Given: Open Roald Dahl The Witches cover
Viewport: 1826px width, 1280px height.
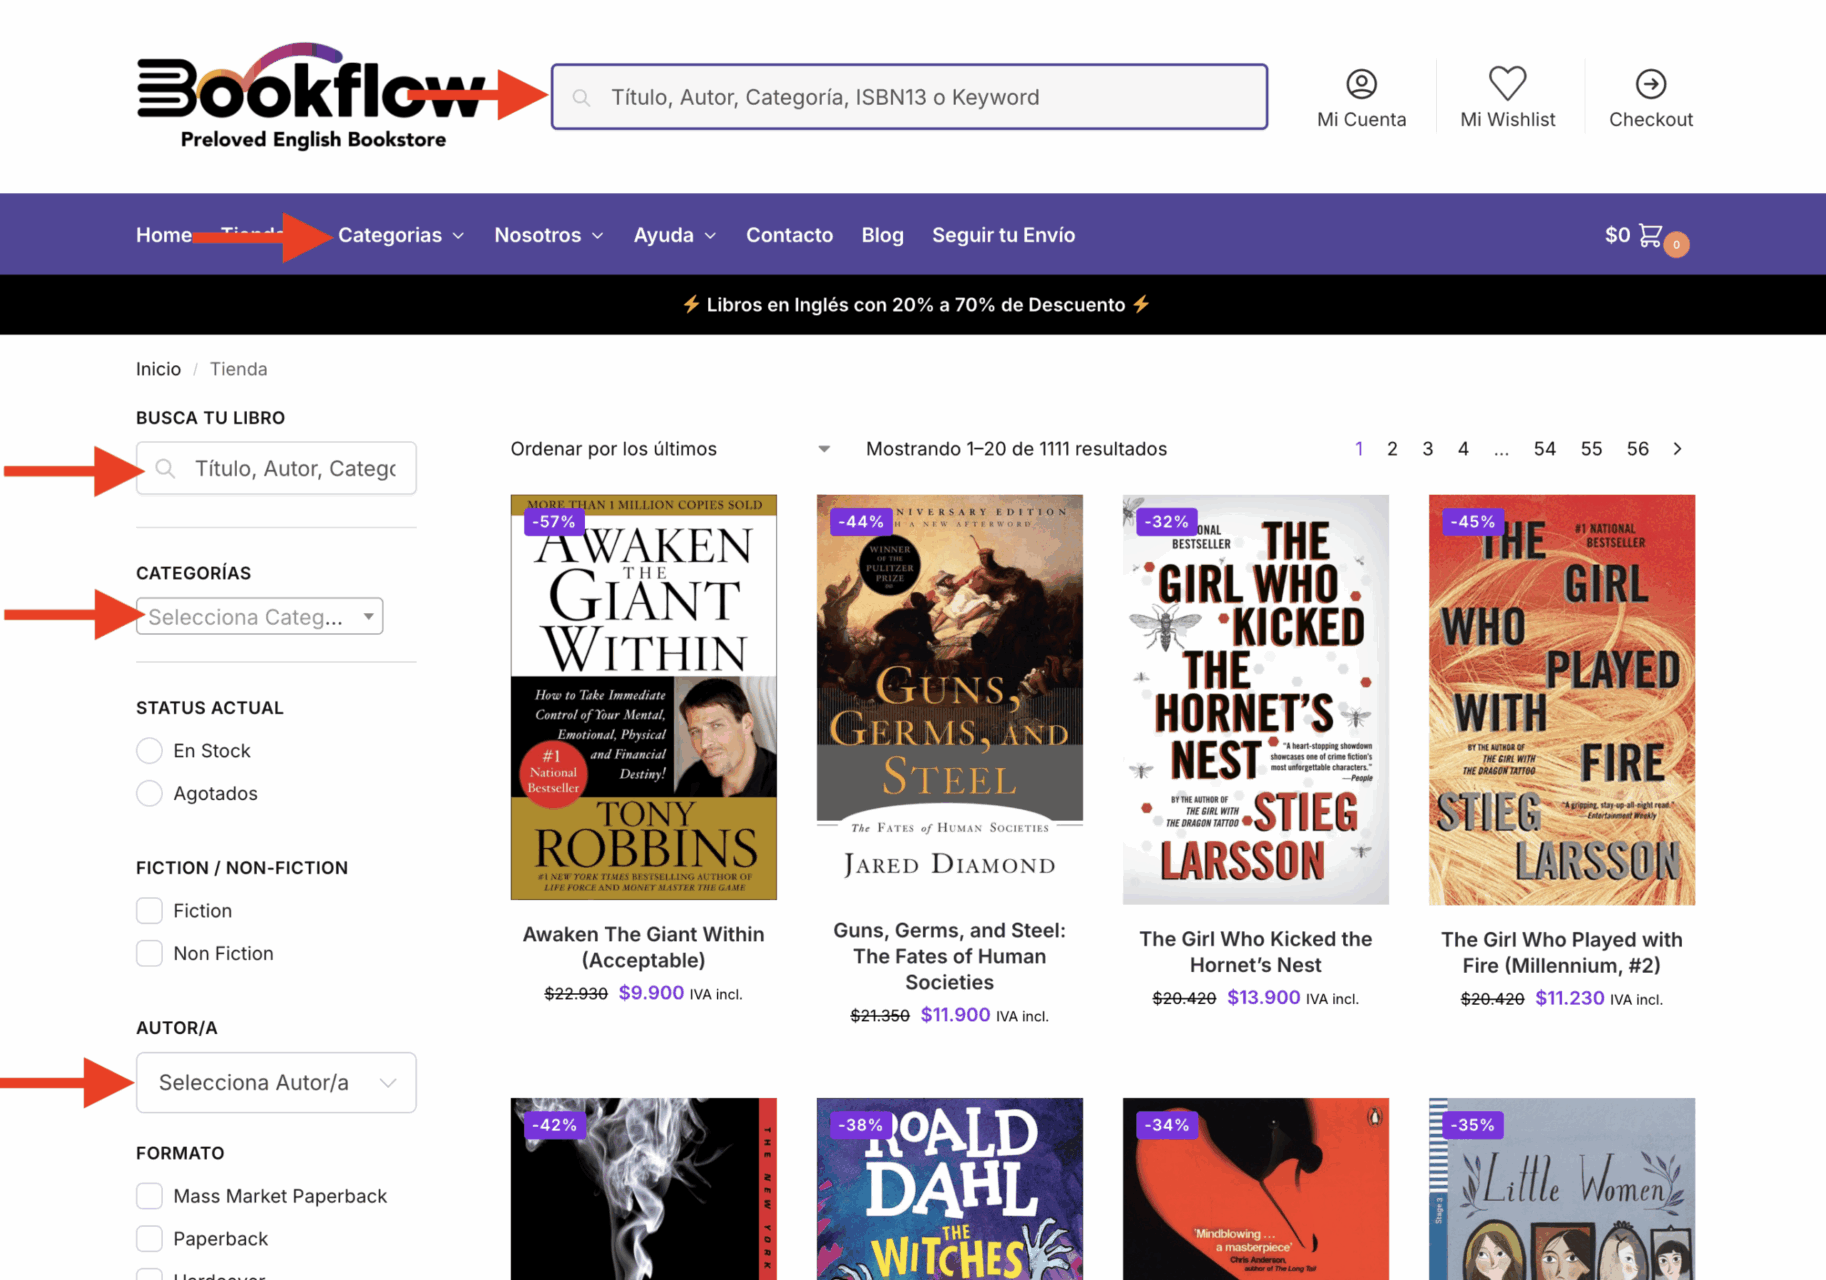Looking at the screenshot, I should 949,1189.
